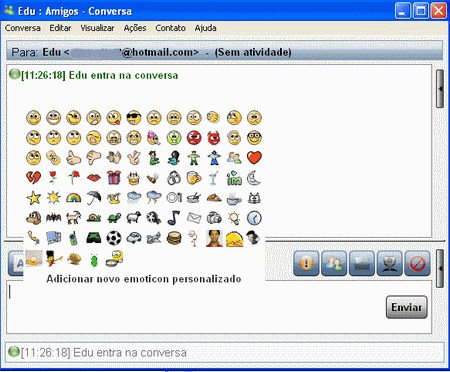Collapse side panel using upper arrow handle

[x=440, y=89]
